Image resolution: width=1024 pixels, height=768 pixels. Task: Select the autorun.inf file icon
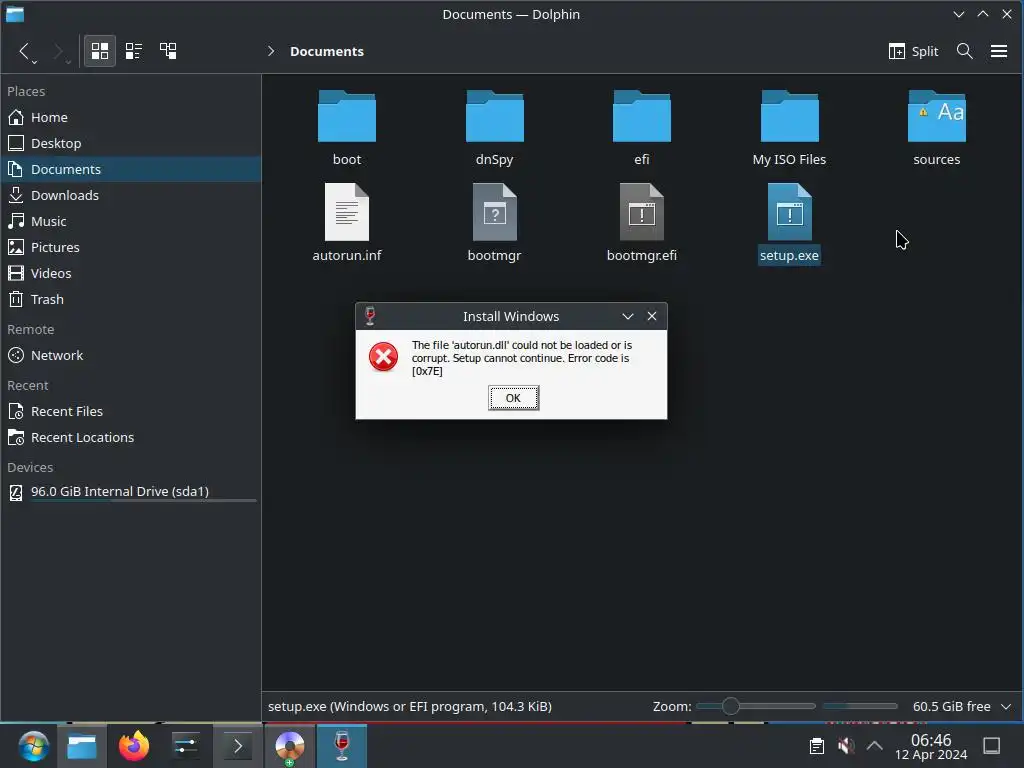pos(347,212)
